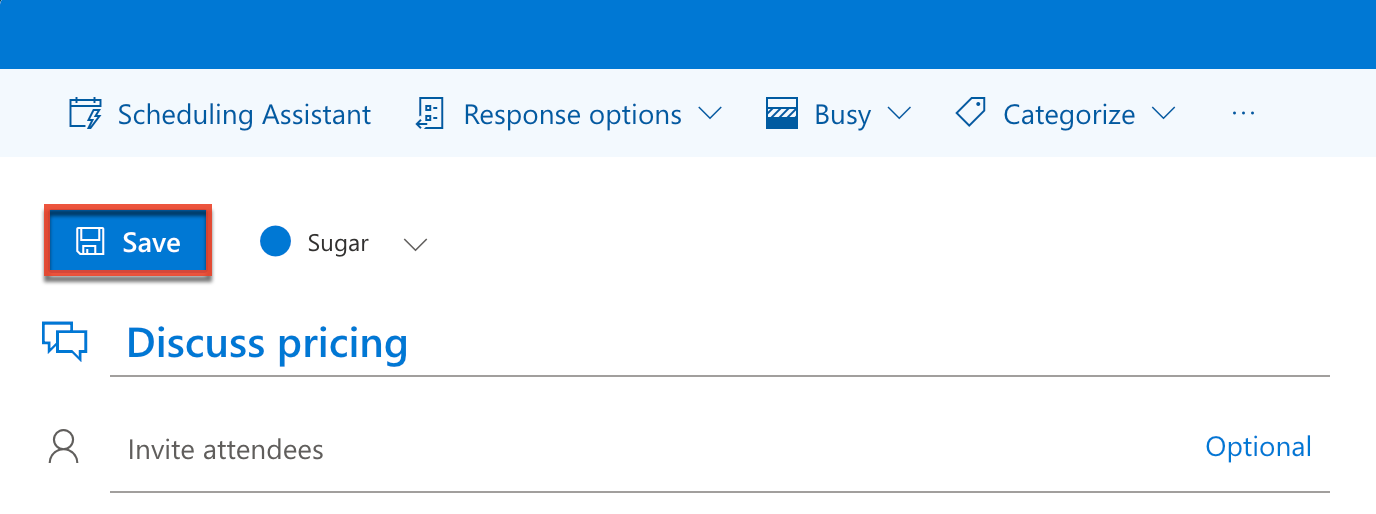
Task: Expand the Categorize dropdown arrow
Action: (1163, 114)
